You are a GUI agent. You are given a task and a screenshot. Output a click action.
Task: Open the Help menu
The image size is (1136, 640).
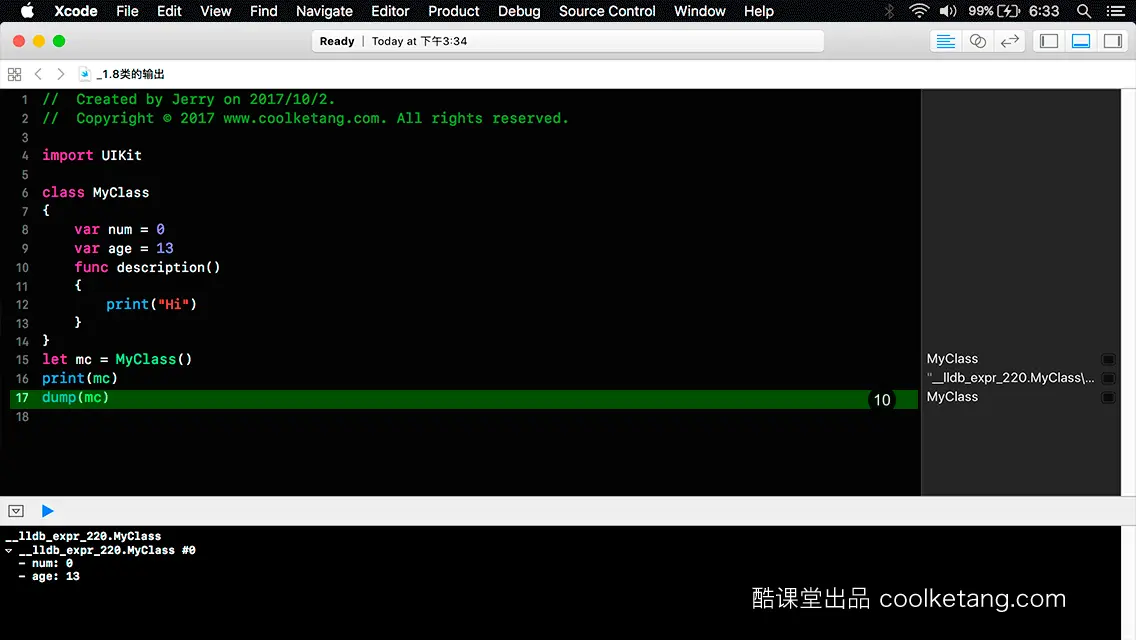click(x=759, y=11)
